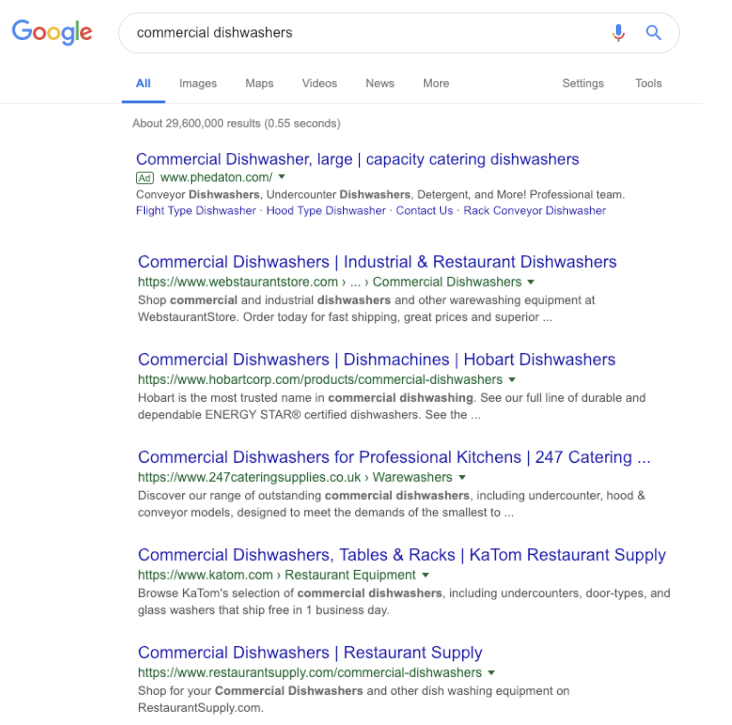Switch to the Maps tab
732x725 pixels.
[x=259, y=84]
